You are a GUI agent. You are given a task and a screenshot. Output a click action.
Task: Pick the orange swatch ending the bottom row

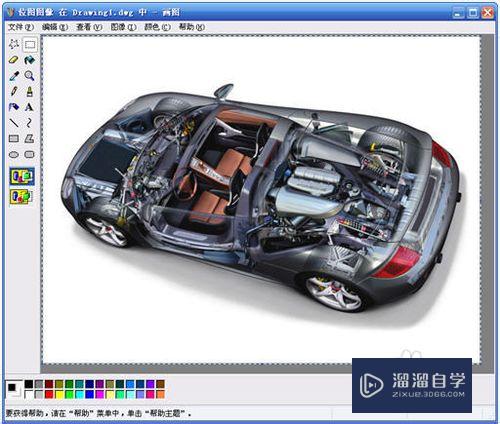[160, 395]
